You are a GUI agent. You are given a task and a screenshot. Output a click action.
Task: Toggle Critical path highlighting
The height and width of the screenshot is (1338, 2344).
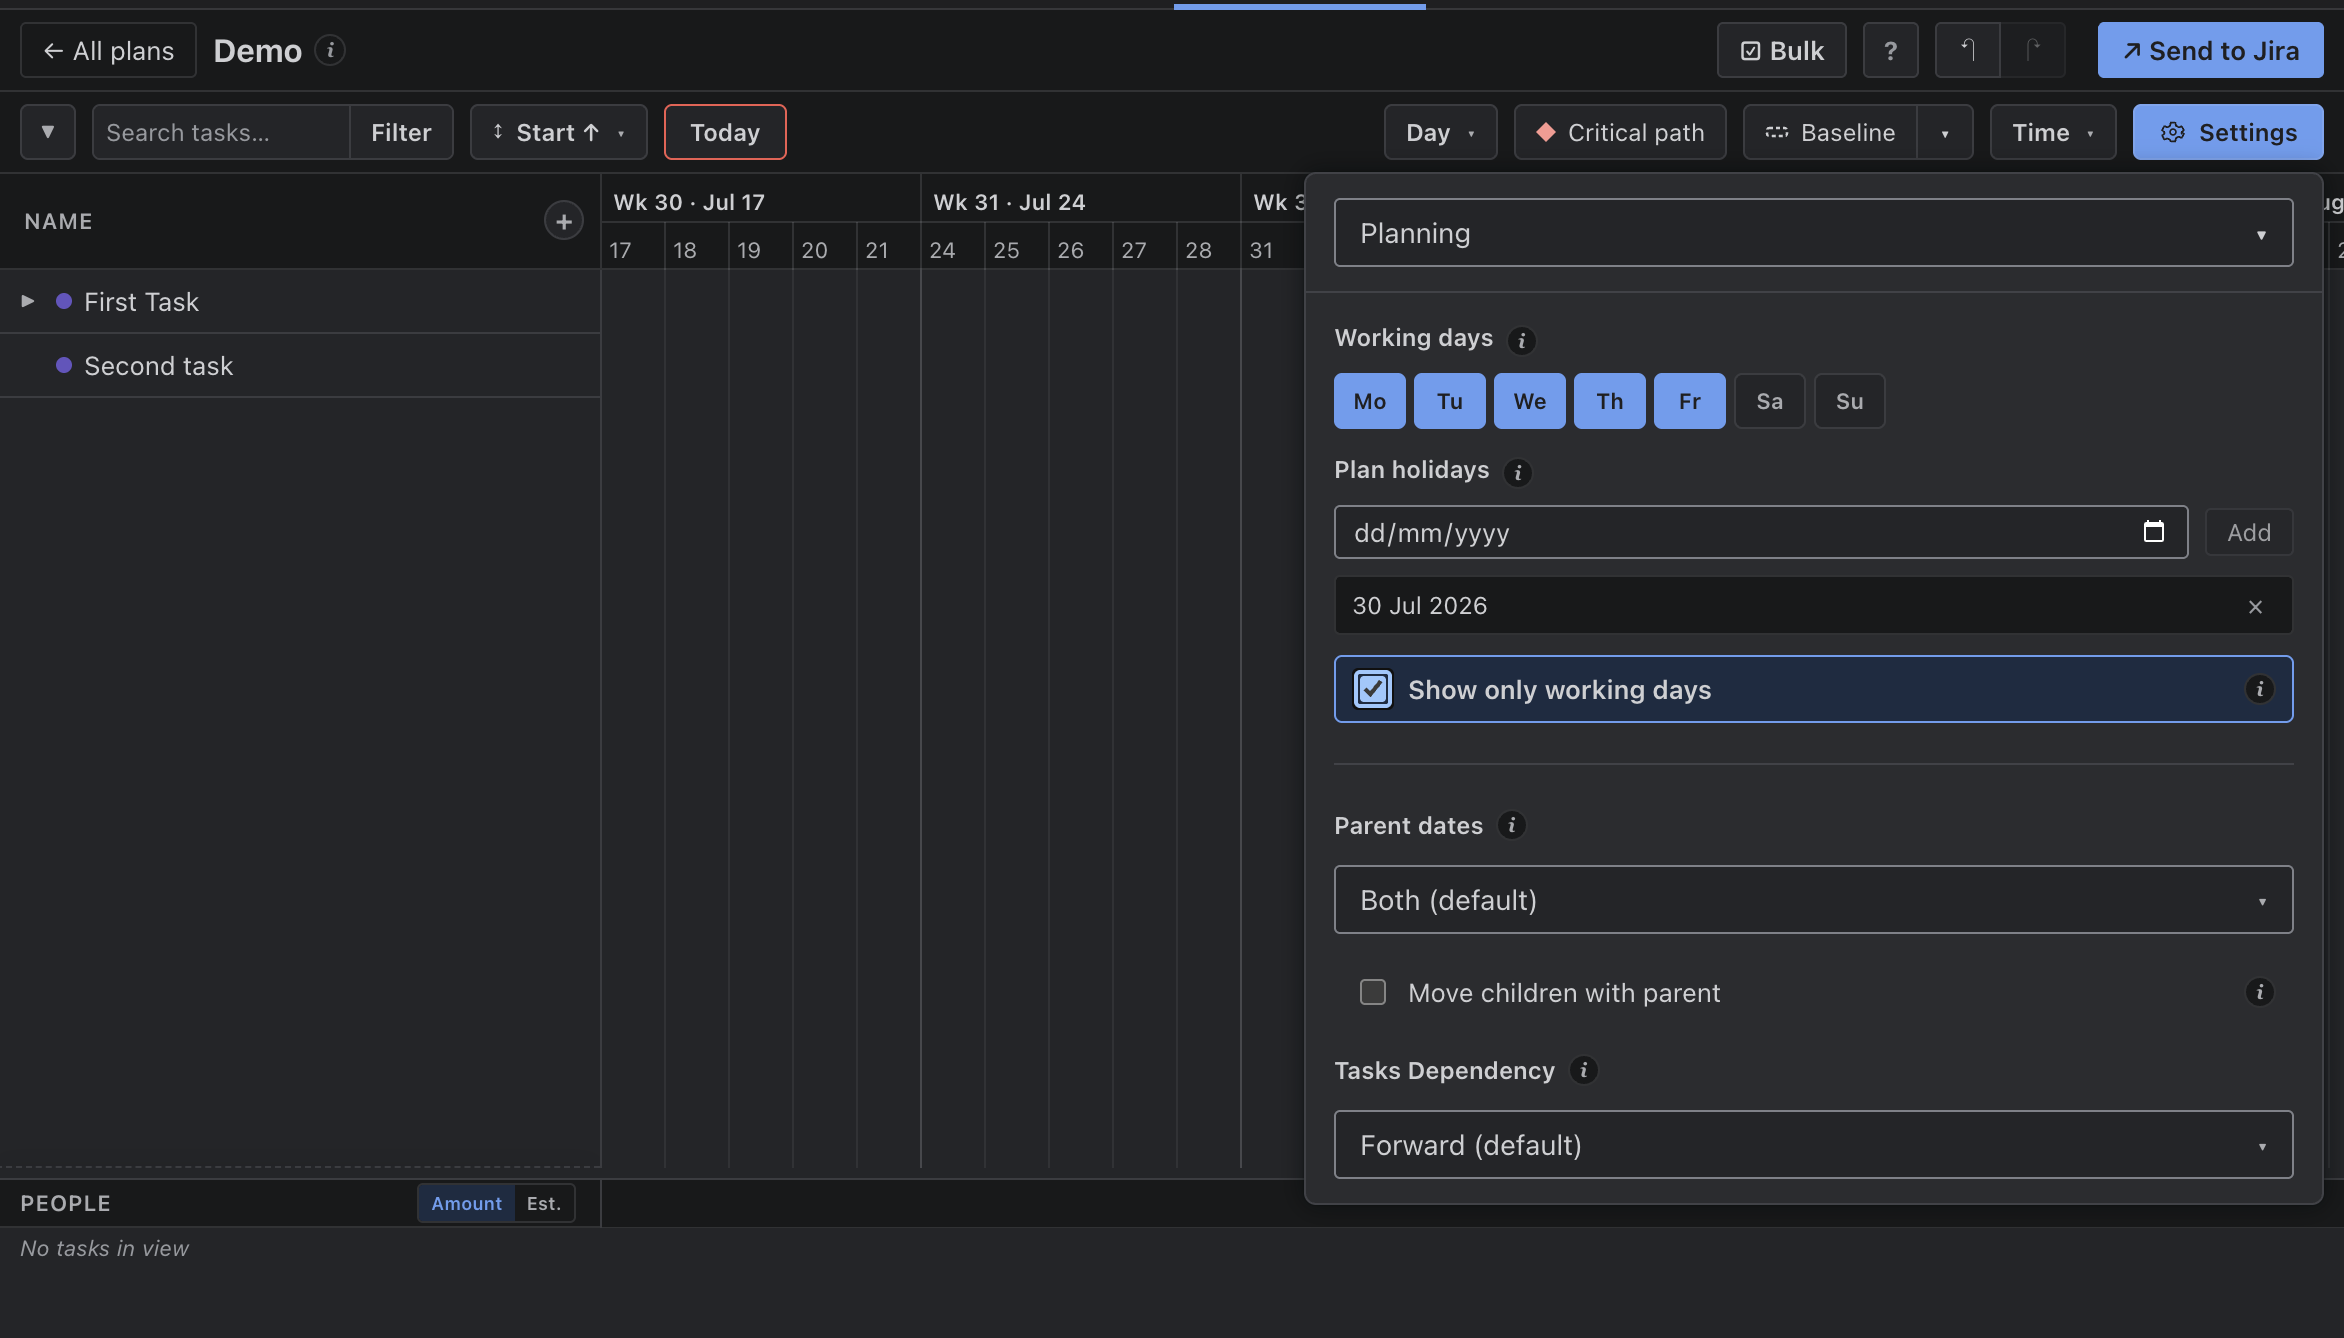point(1620,132)
